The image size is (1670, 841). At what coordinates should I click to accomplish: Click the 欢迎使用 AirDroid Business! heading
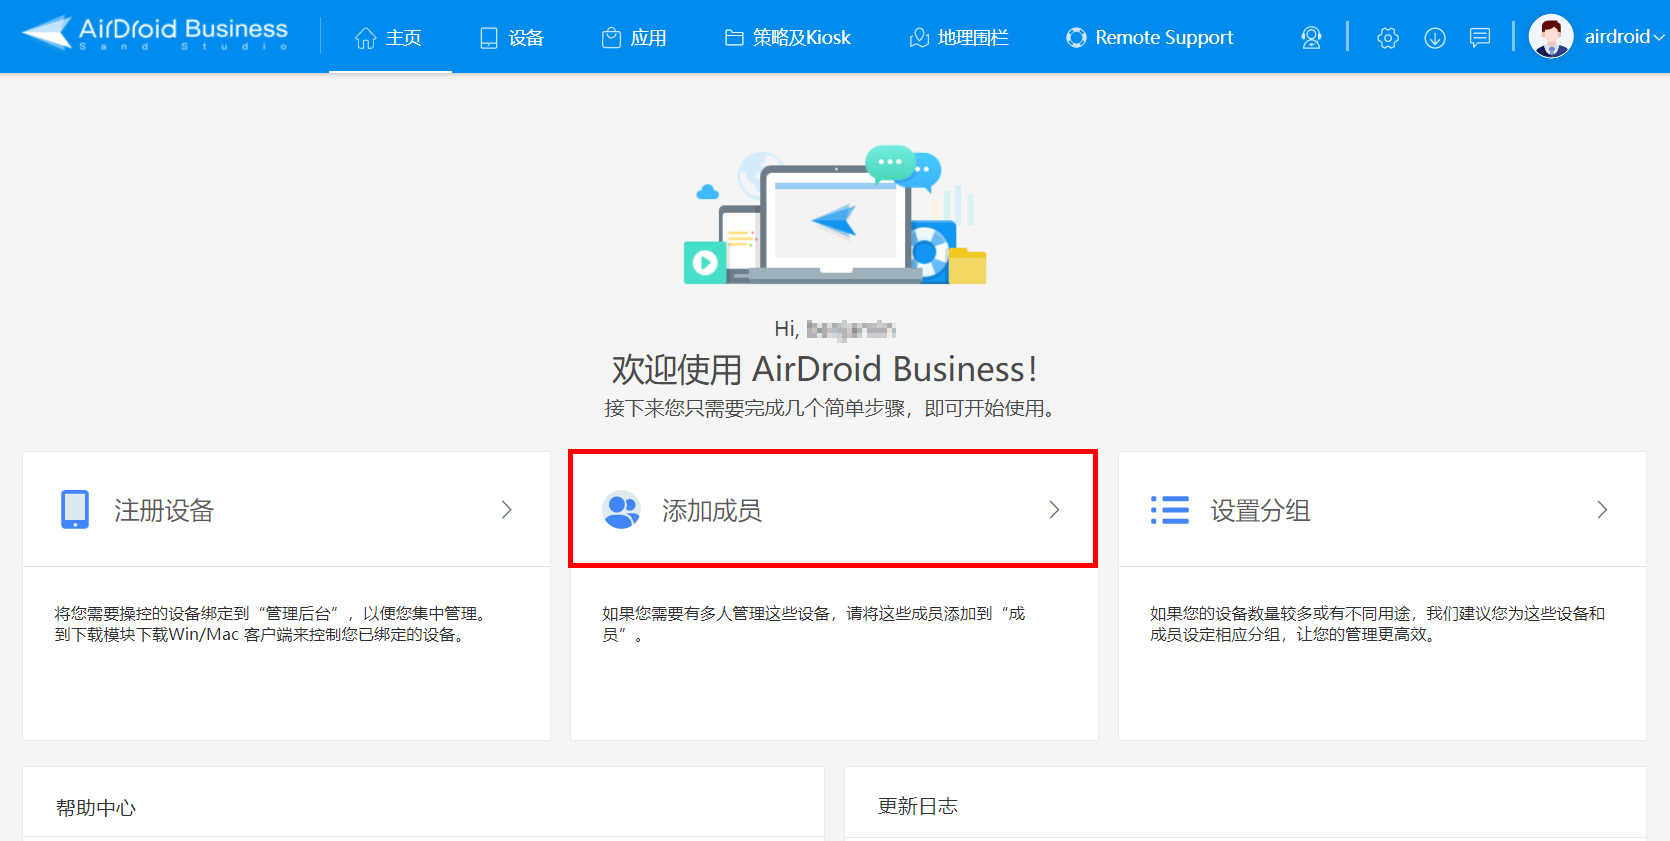(x=825, y=369)
